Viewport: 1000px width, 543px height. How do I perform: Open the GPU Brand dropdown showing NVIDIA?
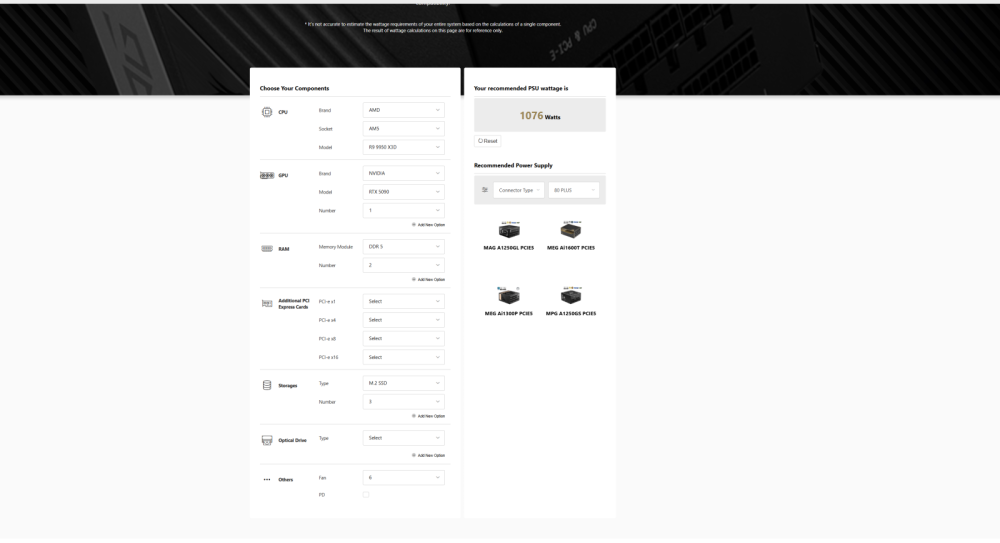403,174
